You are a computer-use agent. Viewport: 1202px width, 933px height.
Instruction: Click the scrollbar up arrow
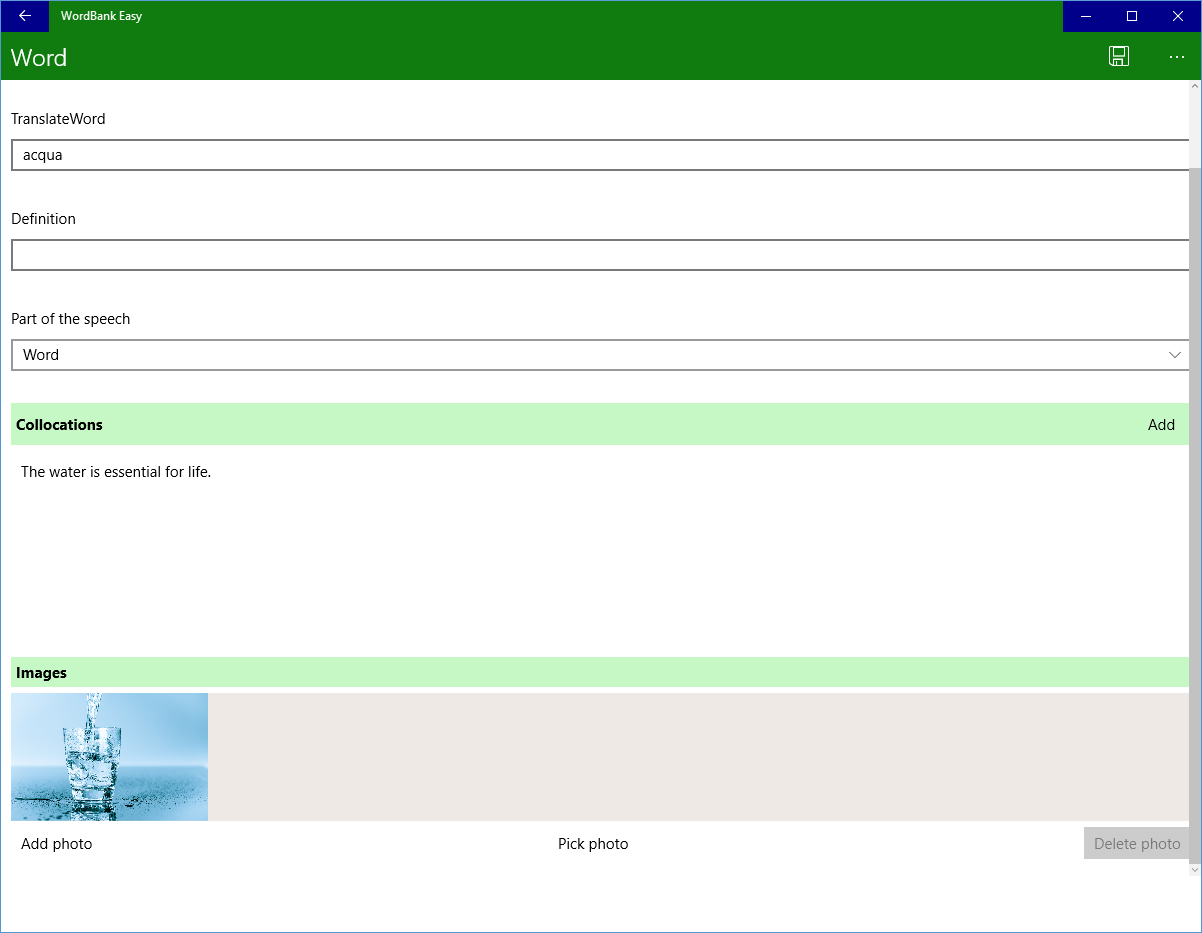pos(1195,87)
